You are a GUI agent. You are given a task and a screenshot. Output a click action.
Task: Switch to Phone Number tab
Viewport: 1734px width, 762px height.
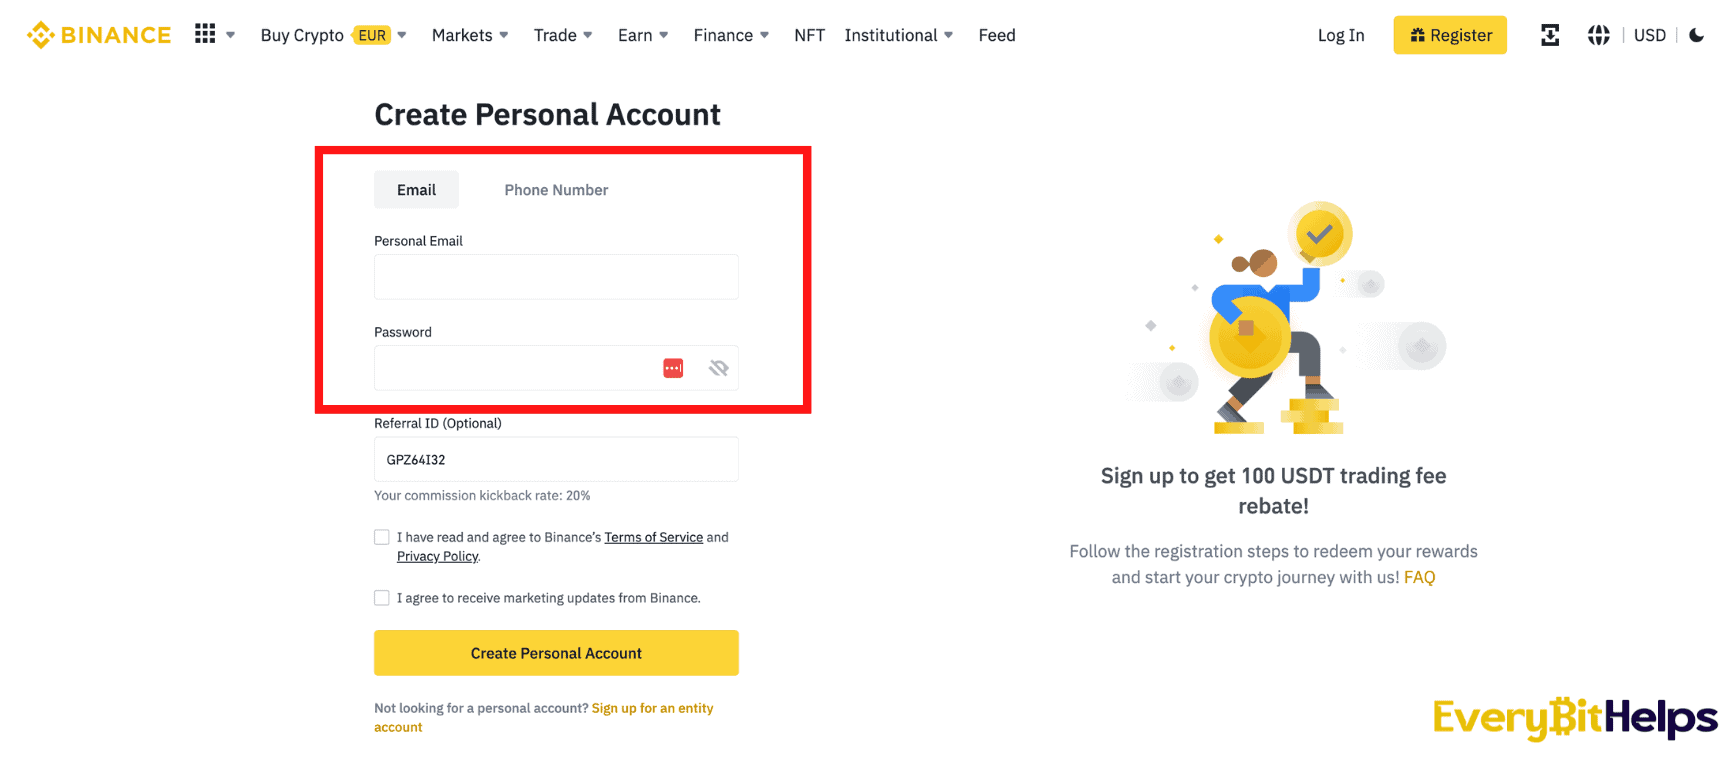point(556,190)
